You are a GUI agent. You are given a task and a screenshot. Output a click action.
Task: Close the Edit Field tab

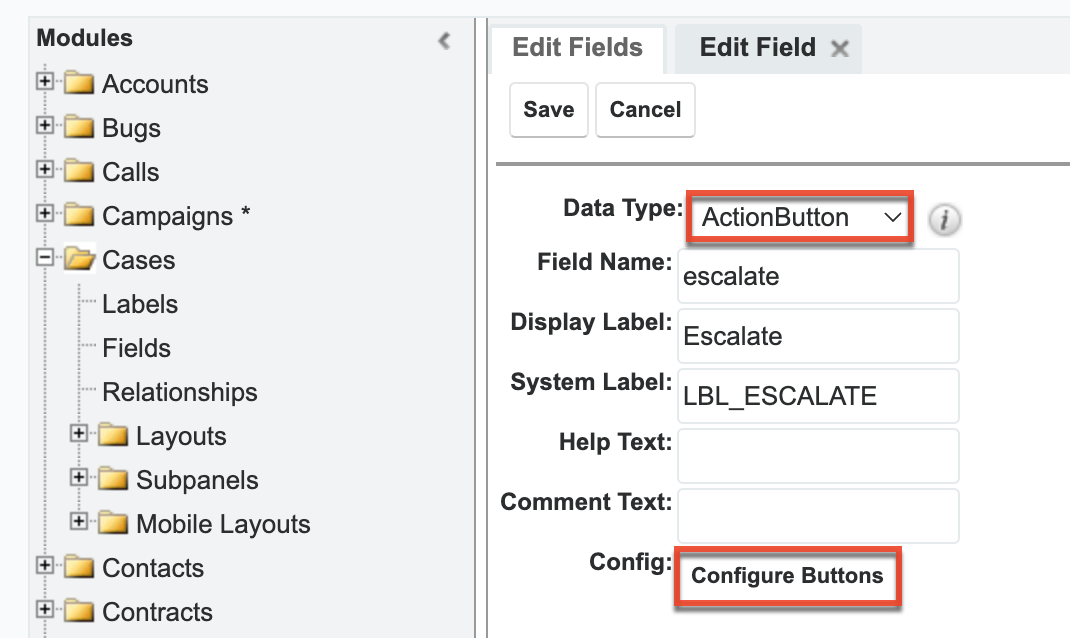(841, 48)
